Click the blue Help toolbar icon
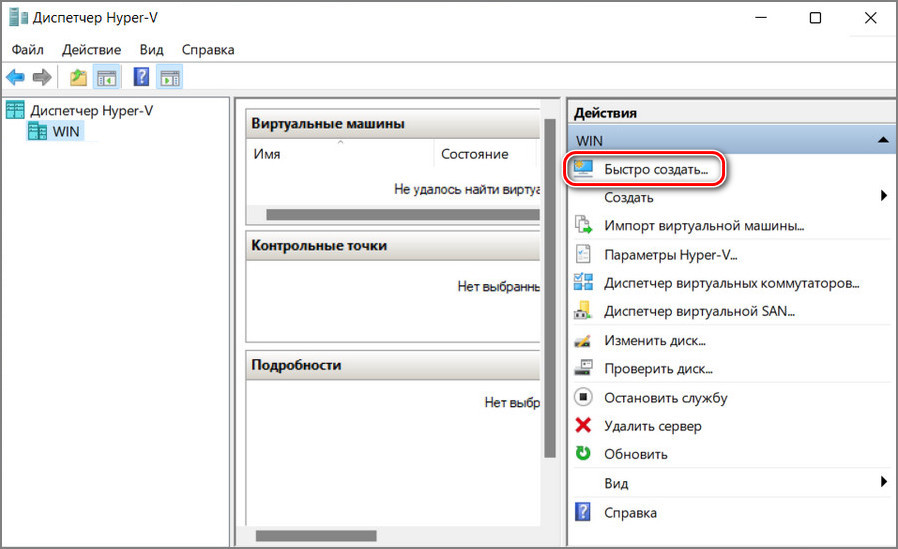The image size is (898, 549). pos(141,77)
